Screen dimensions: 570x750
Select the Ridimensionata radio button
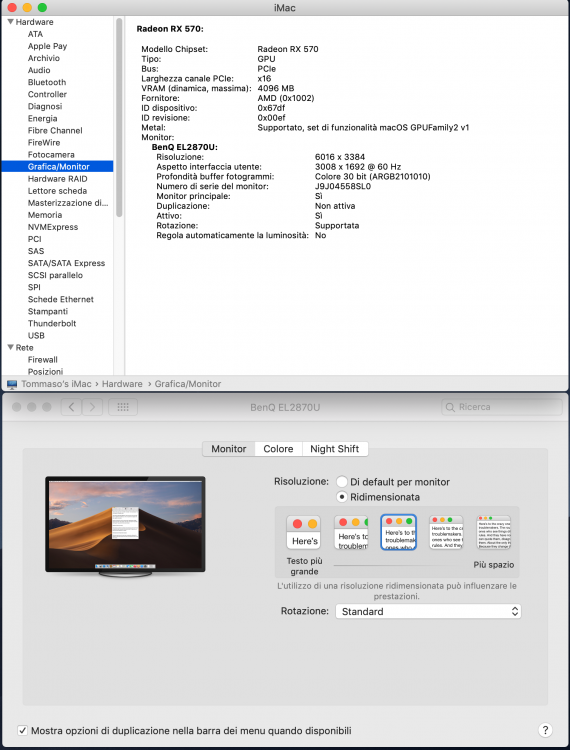point(342,497)
